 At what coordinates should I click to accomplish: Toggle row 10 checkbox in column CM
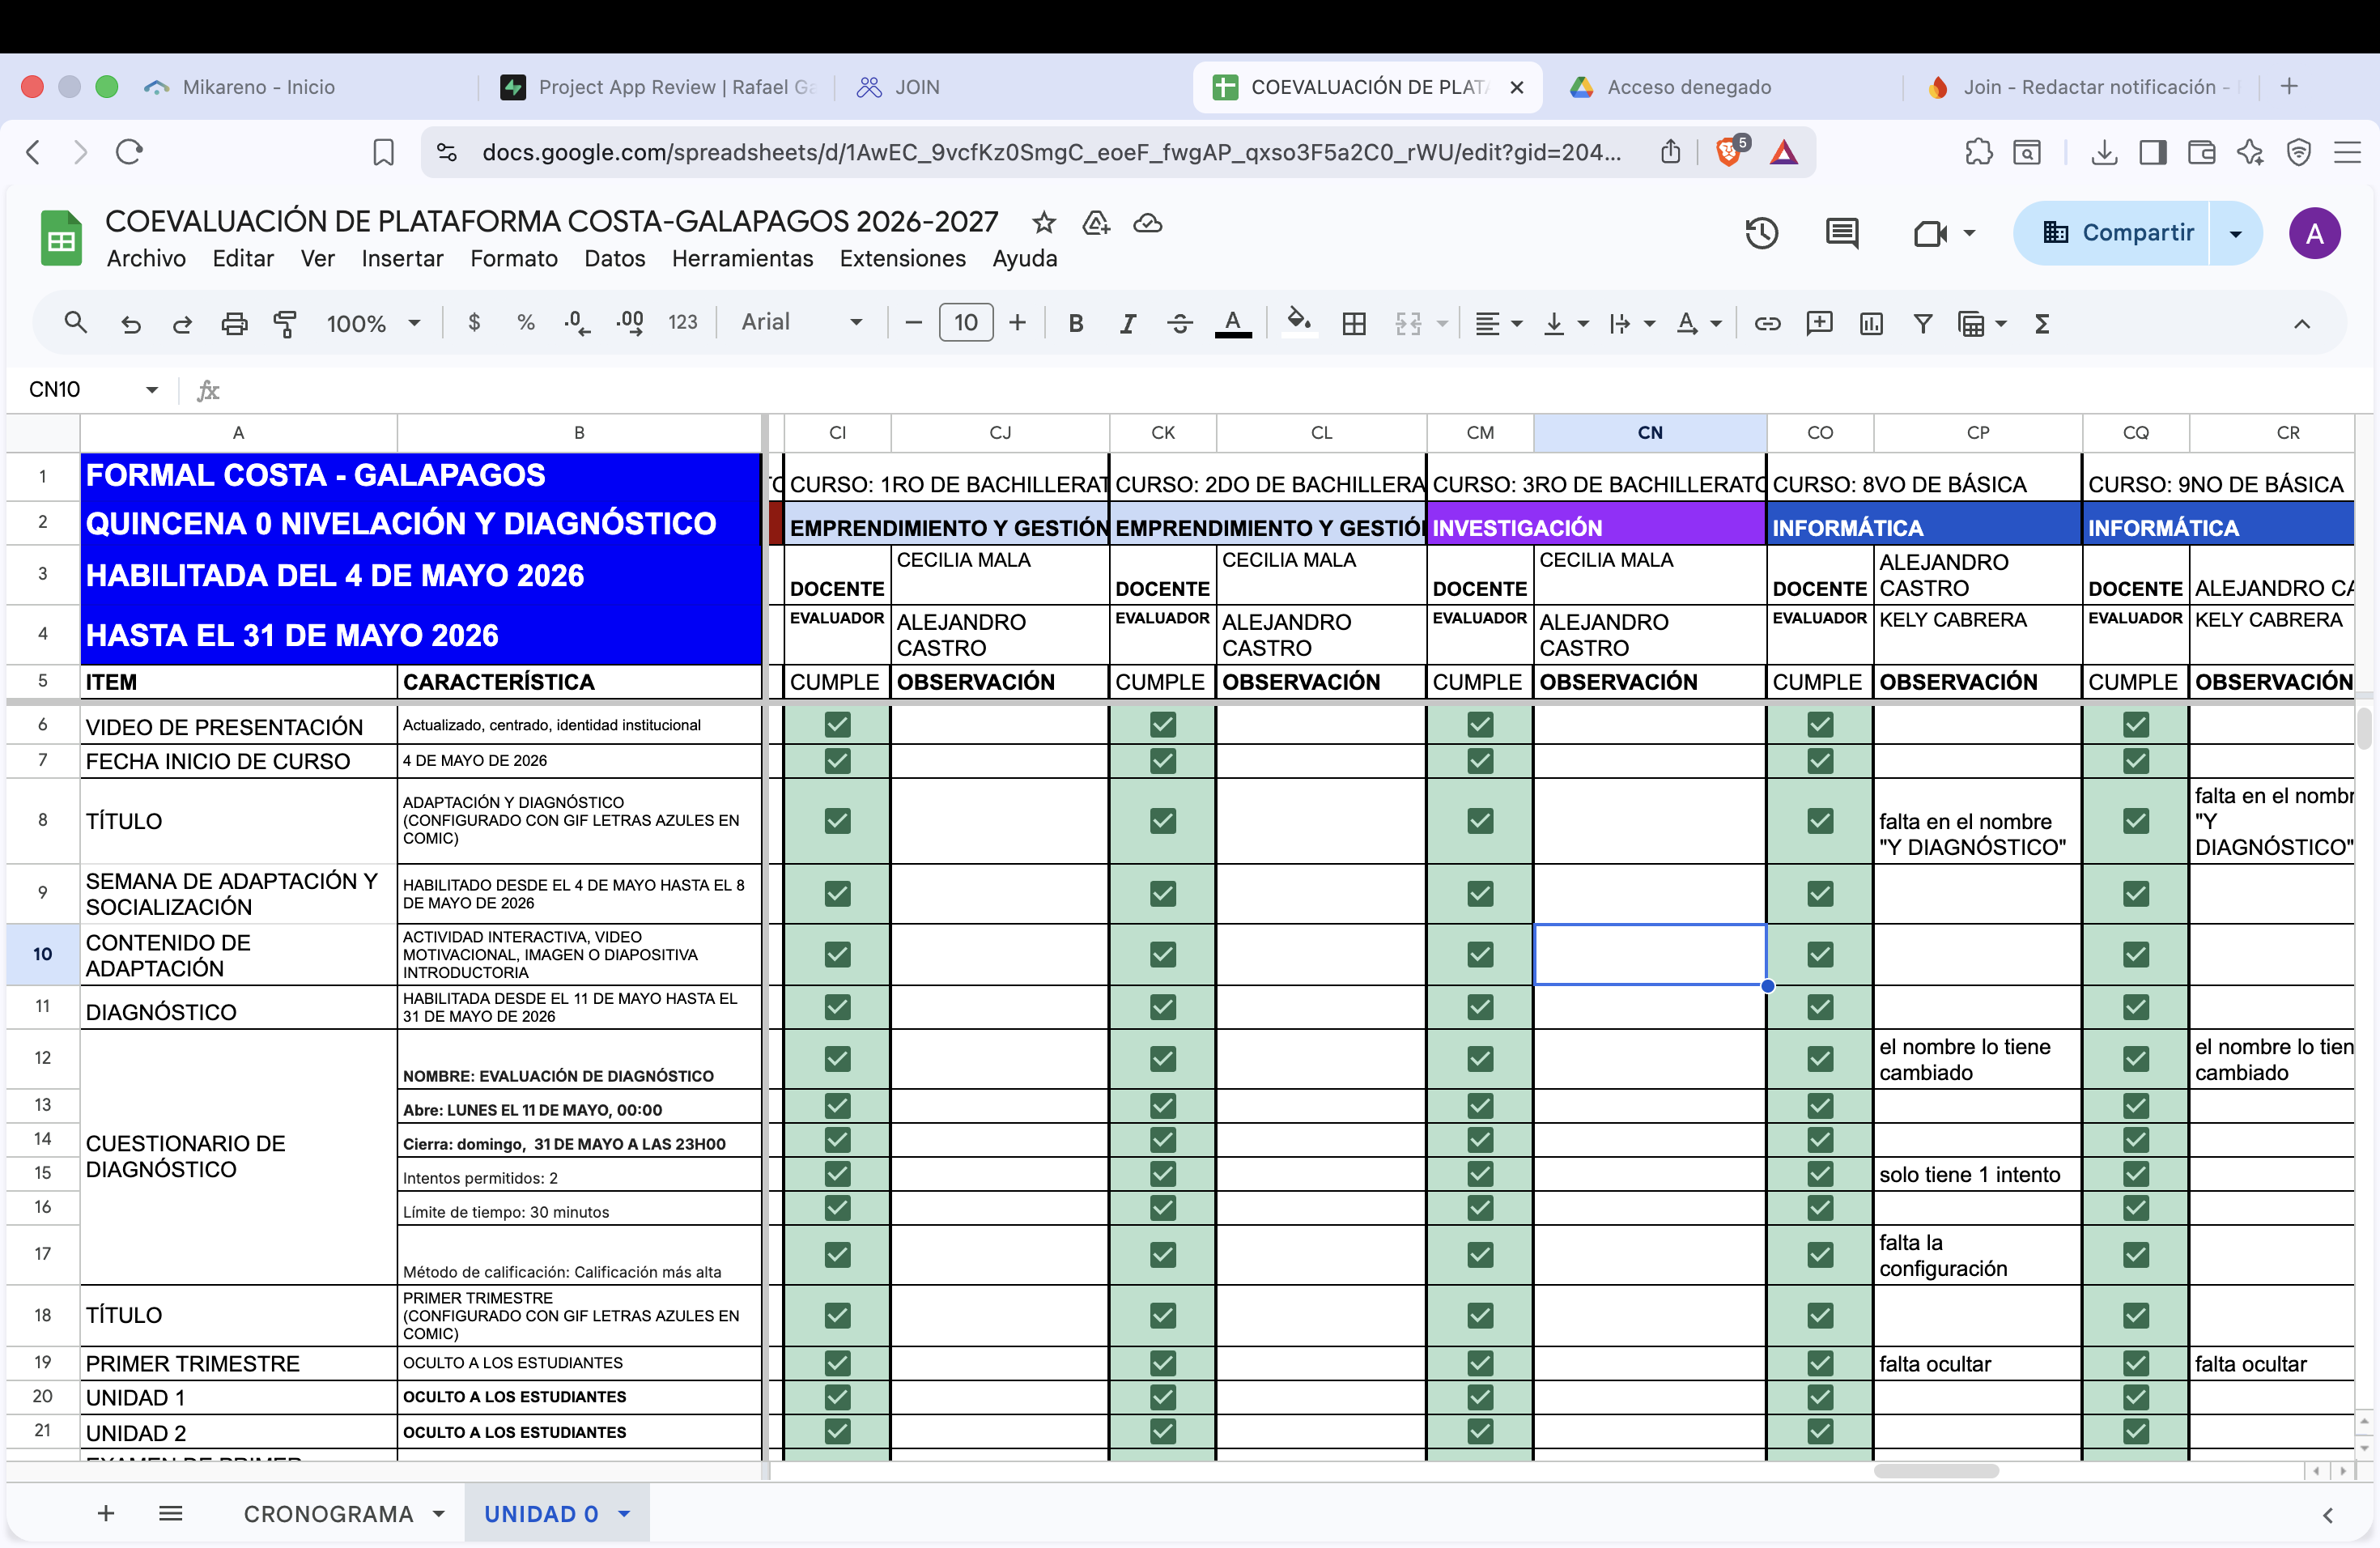point(1480,954)
